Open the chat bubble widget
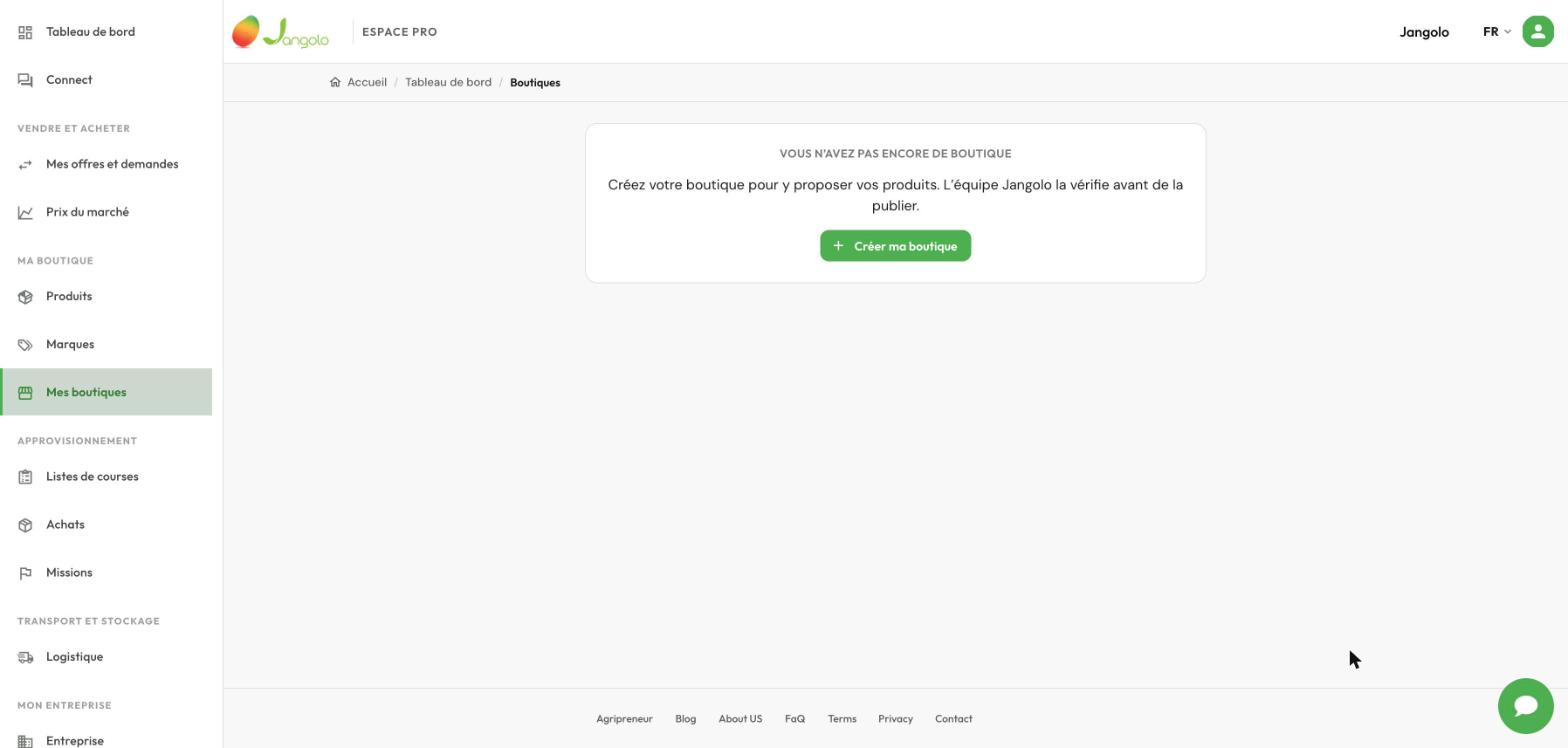This screenshot has height=748, width=1568. pos(1525,706)
